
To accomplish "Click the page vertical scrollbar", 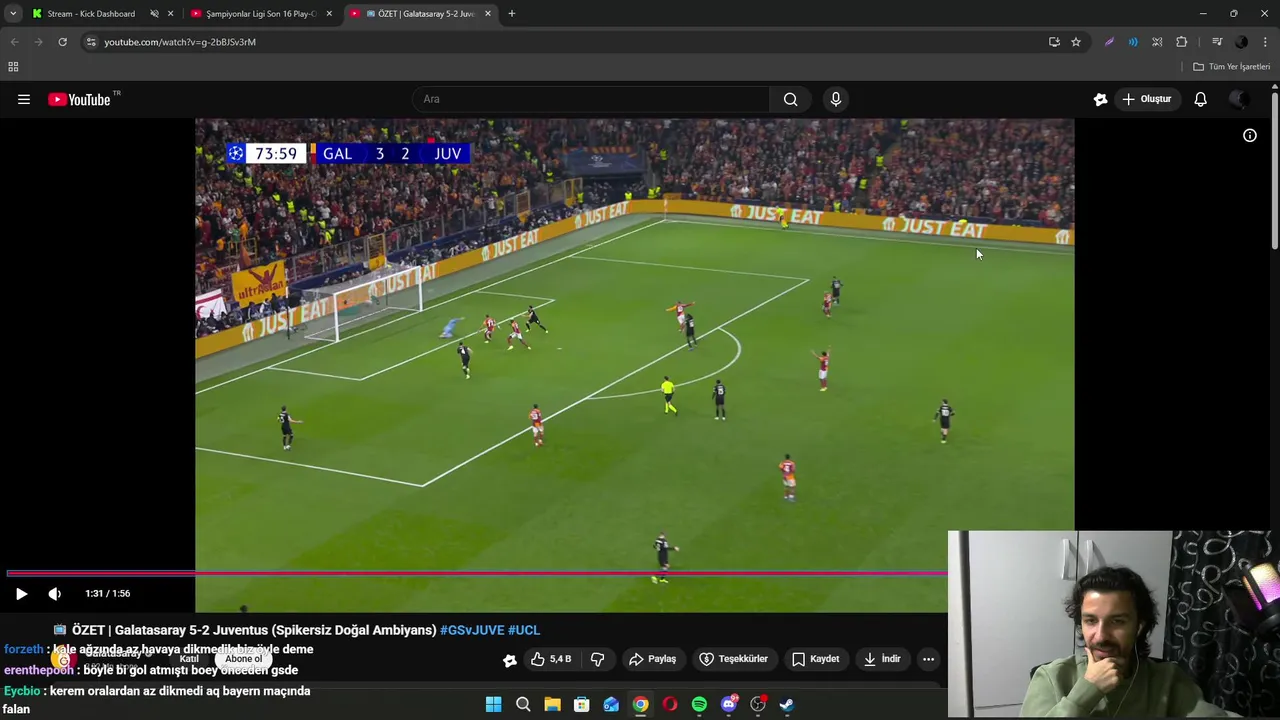I will pos(1275,170).
